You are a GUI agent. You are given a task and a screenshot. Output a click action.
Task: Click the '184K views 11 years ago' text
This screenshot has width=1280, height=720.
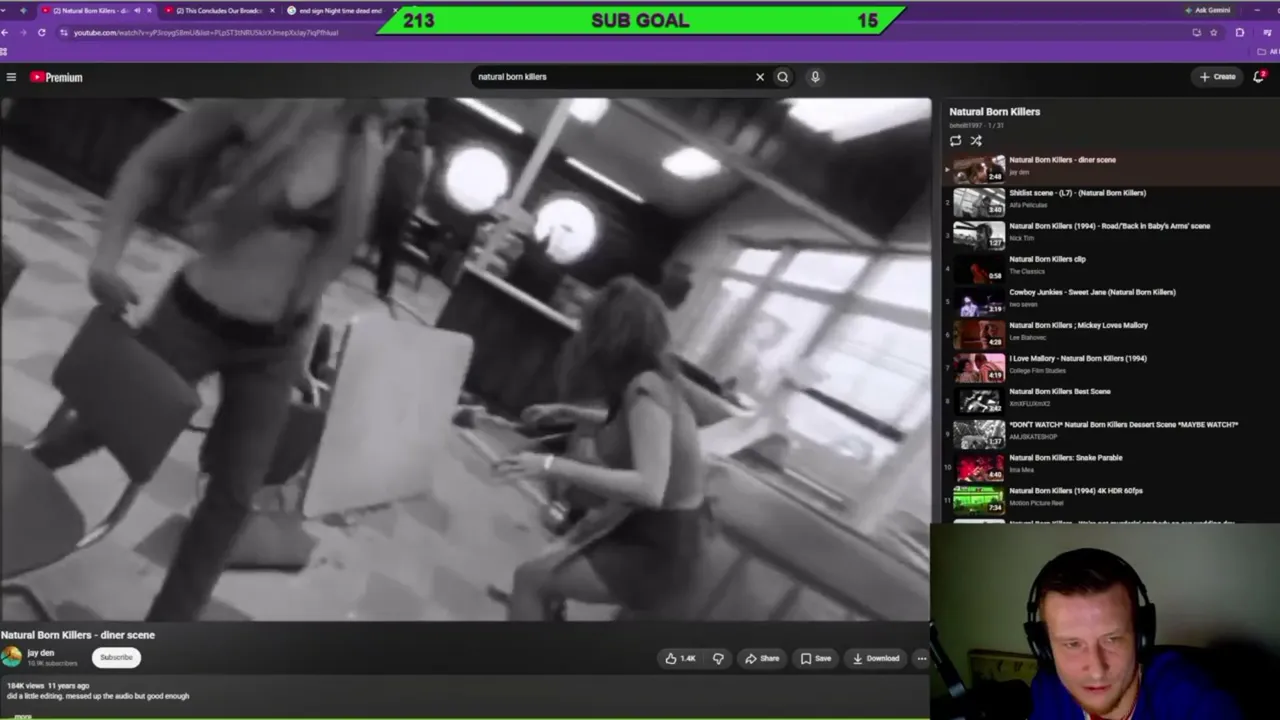(48, 686)
